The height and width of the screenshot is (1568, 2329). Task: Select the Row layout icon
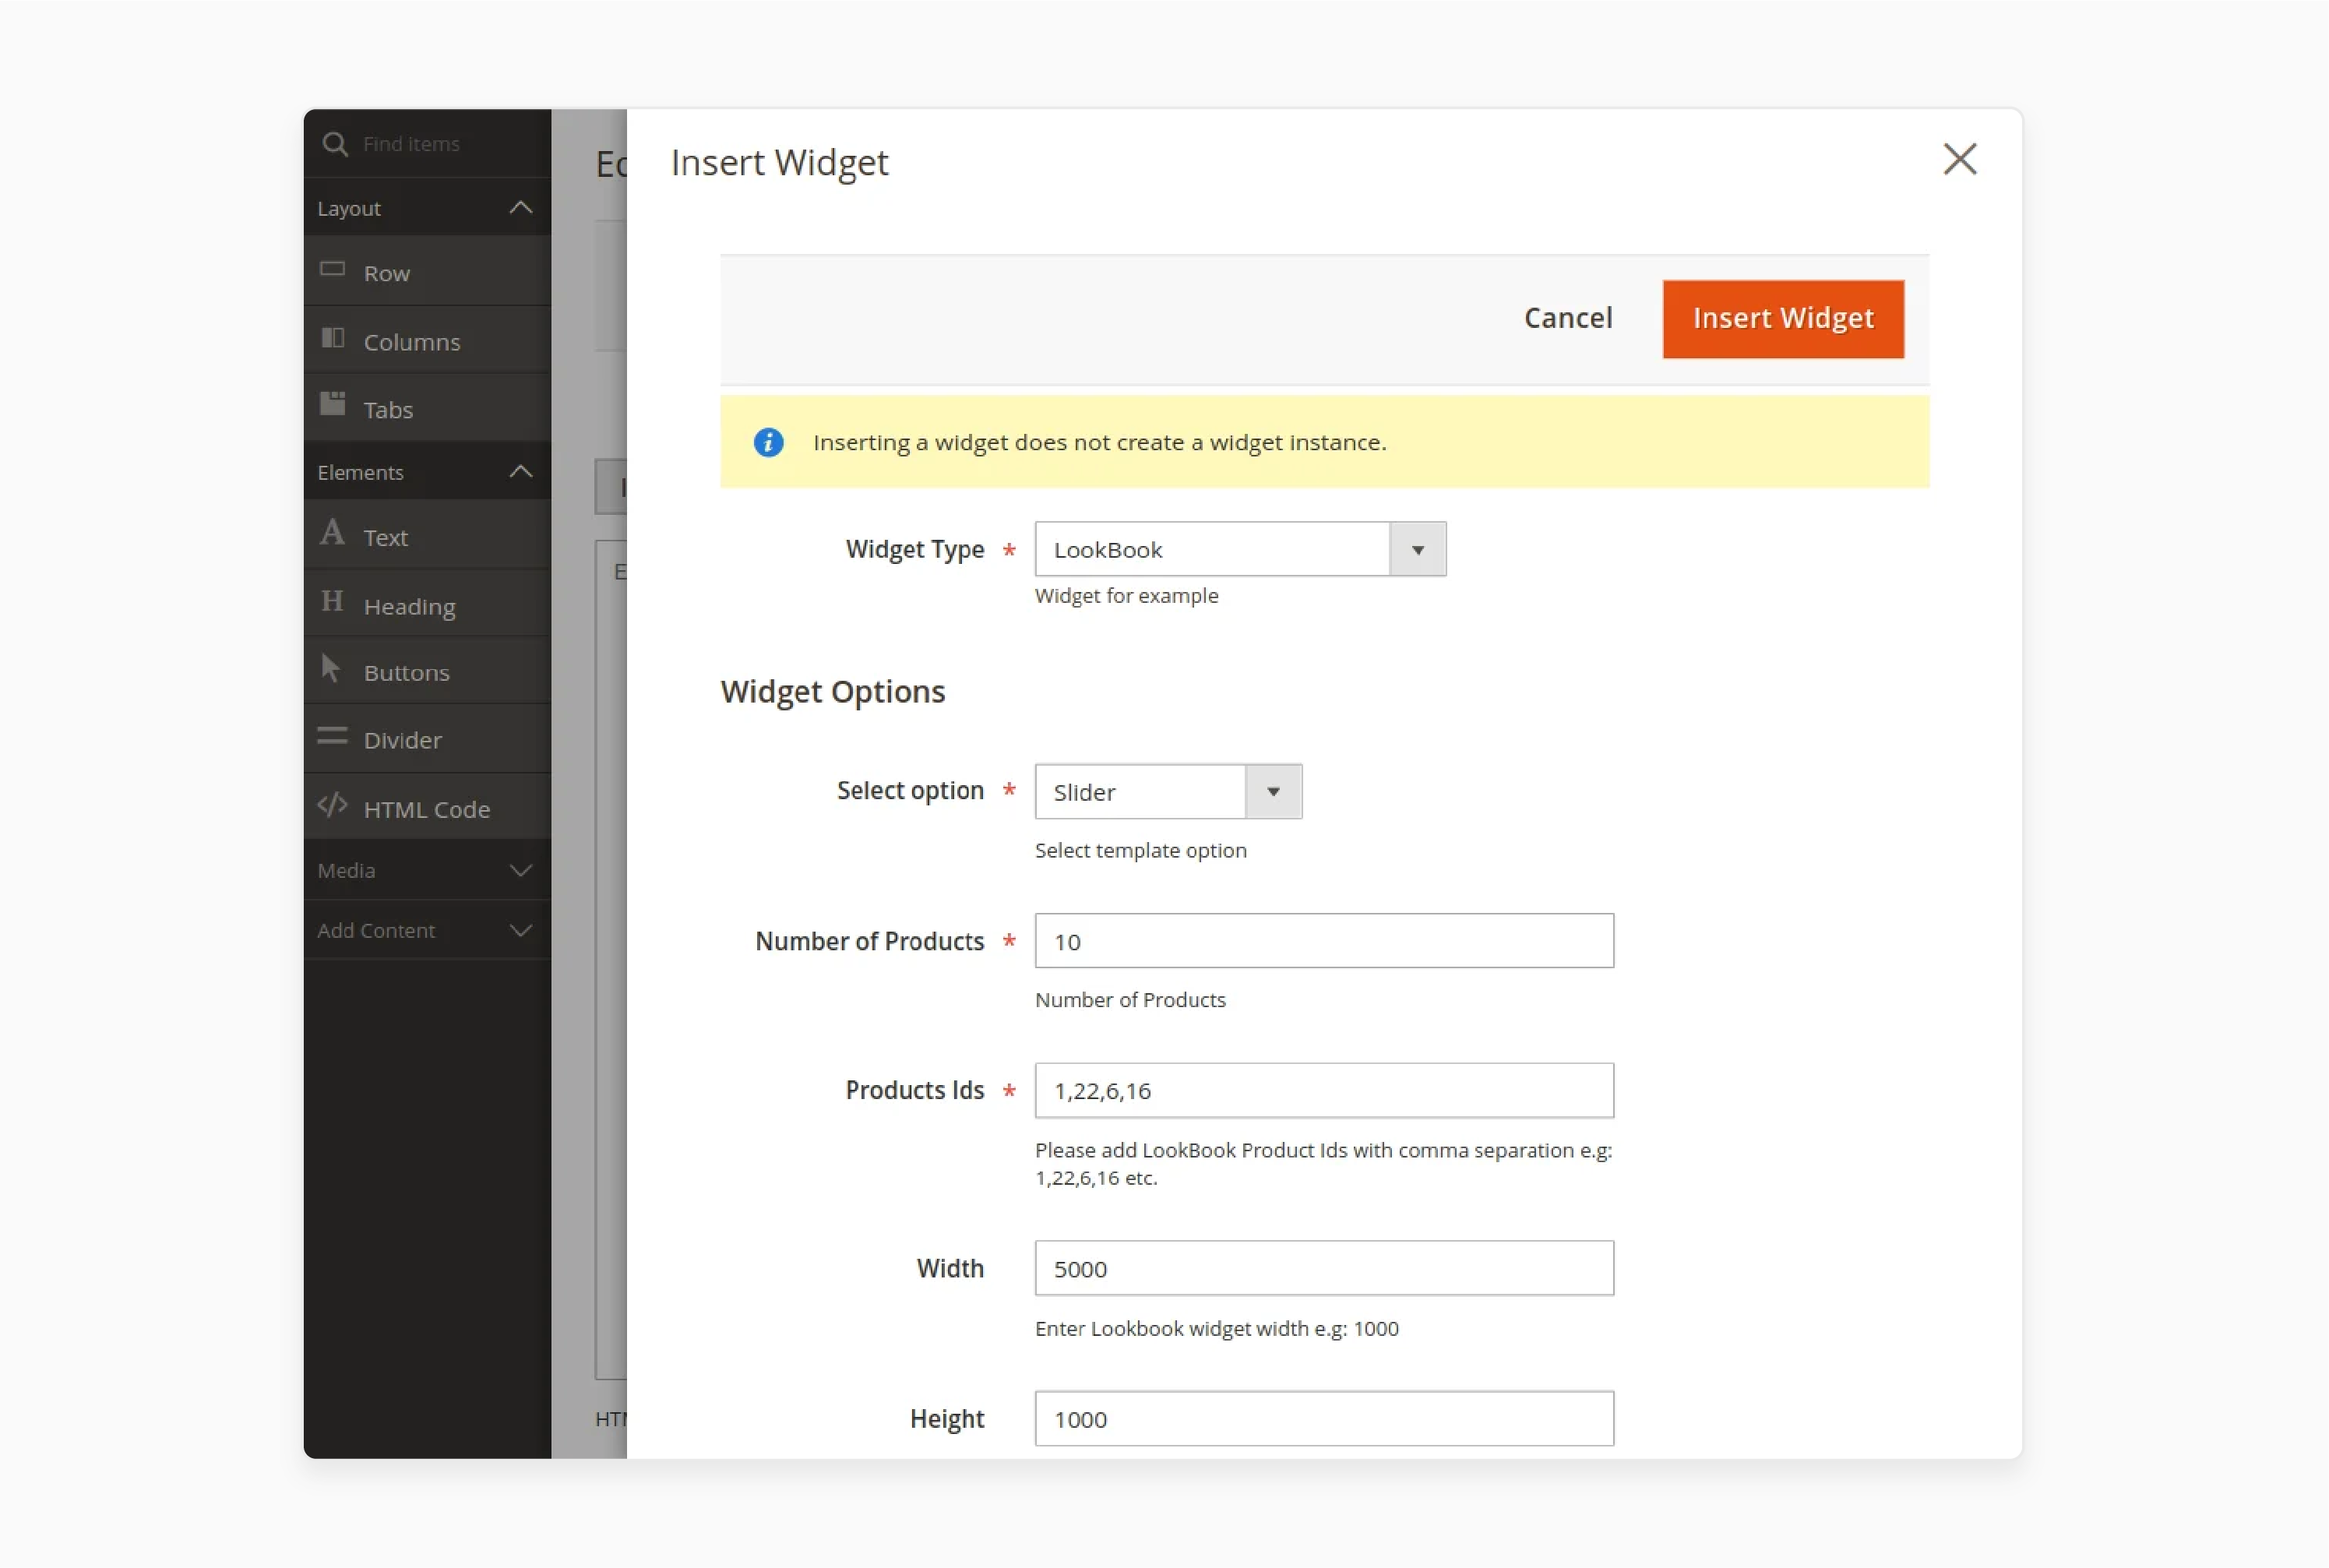[332, 269]
